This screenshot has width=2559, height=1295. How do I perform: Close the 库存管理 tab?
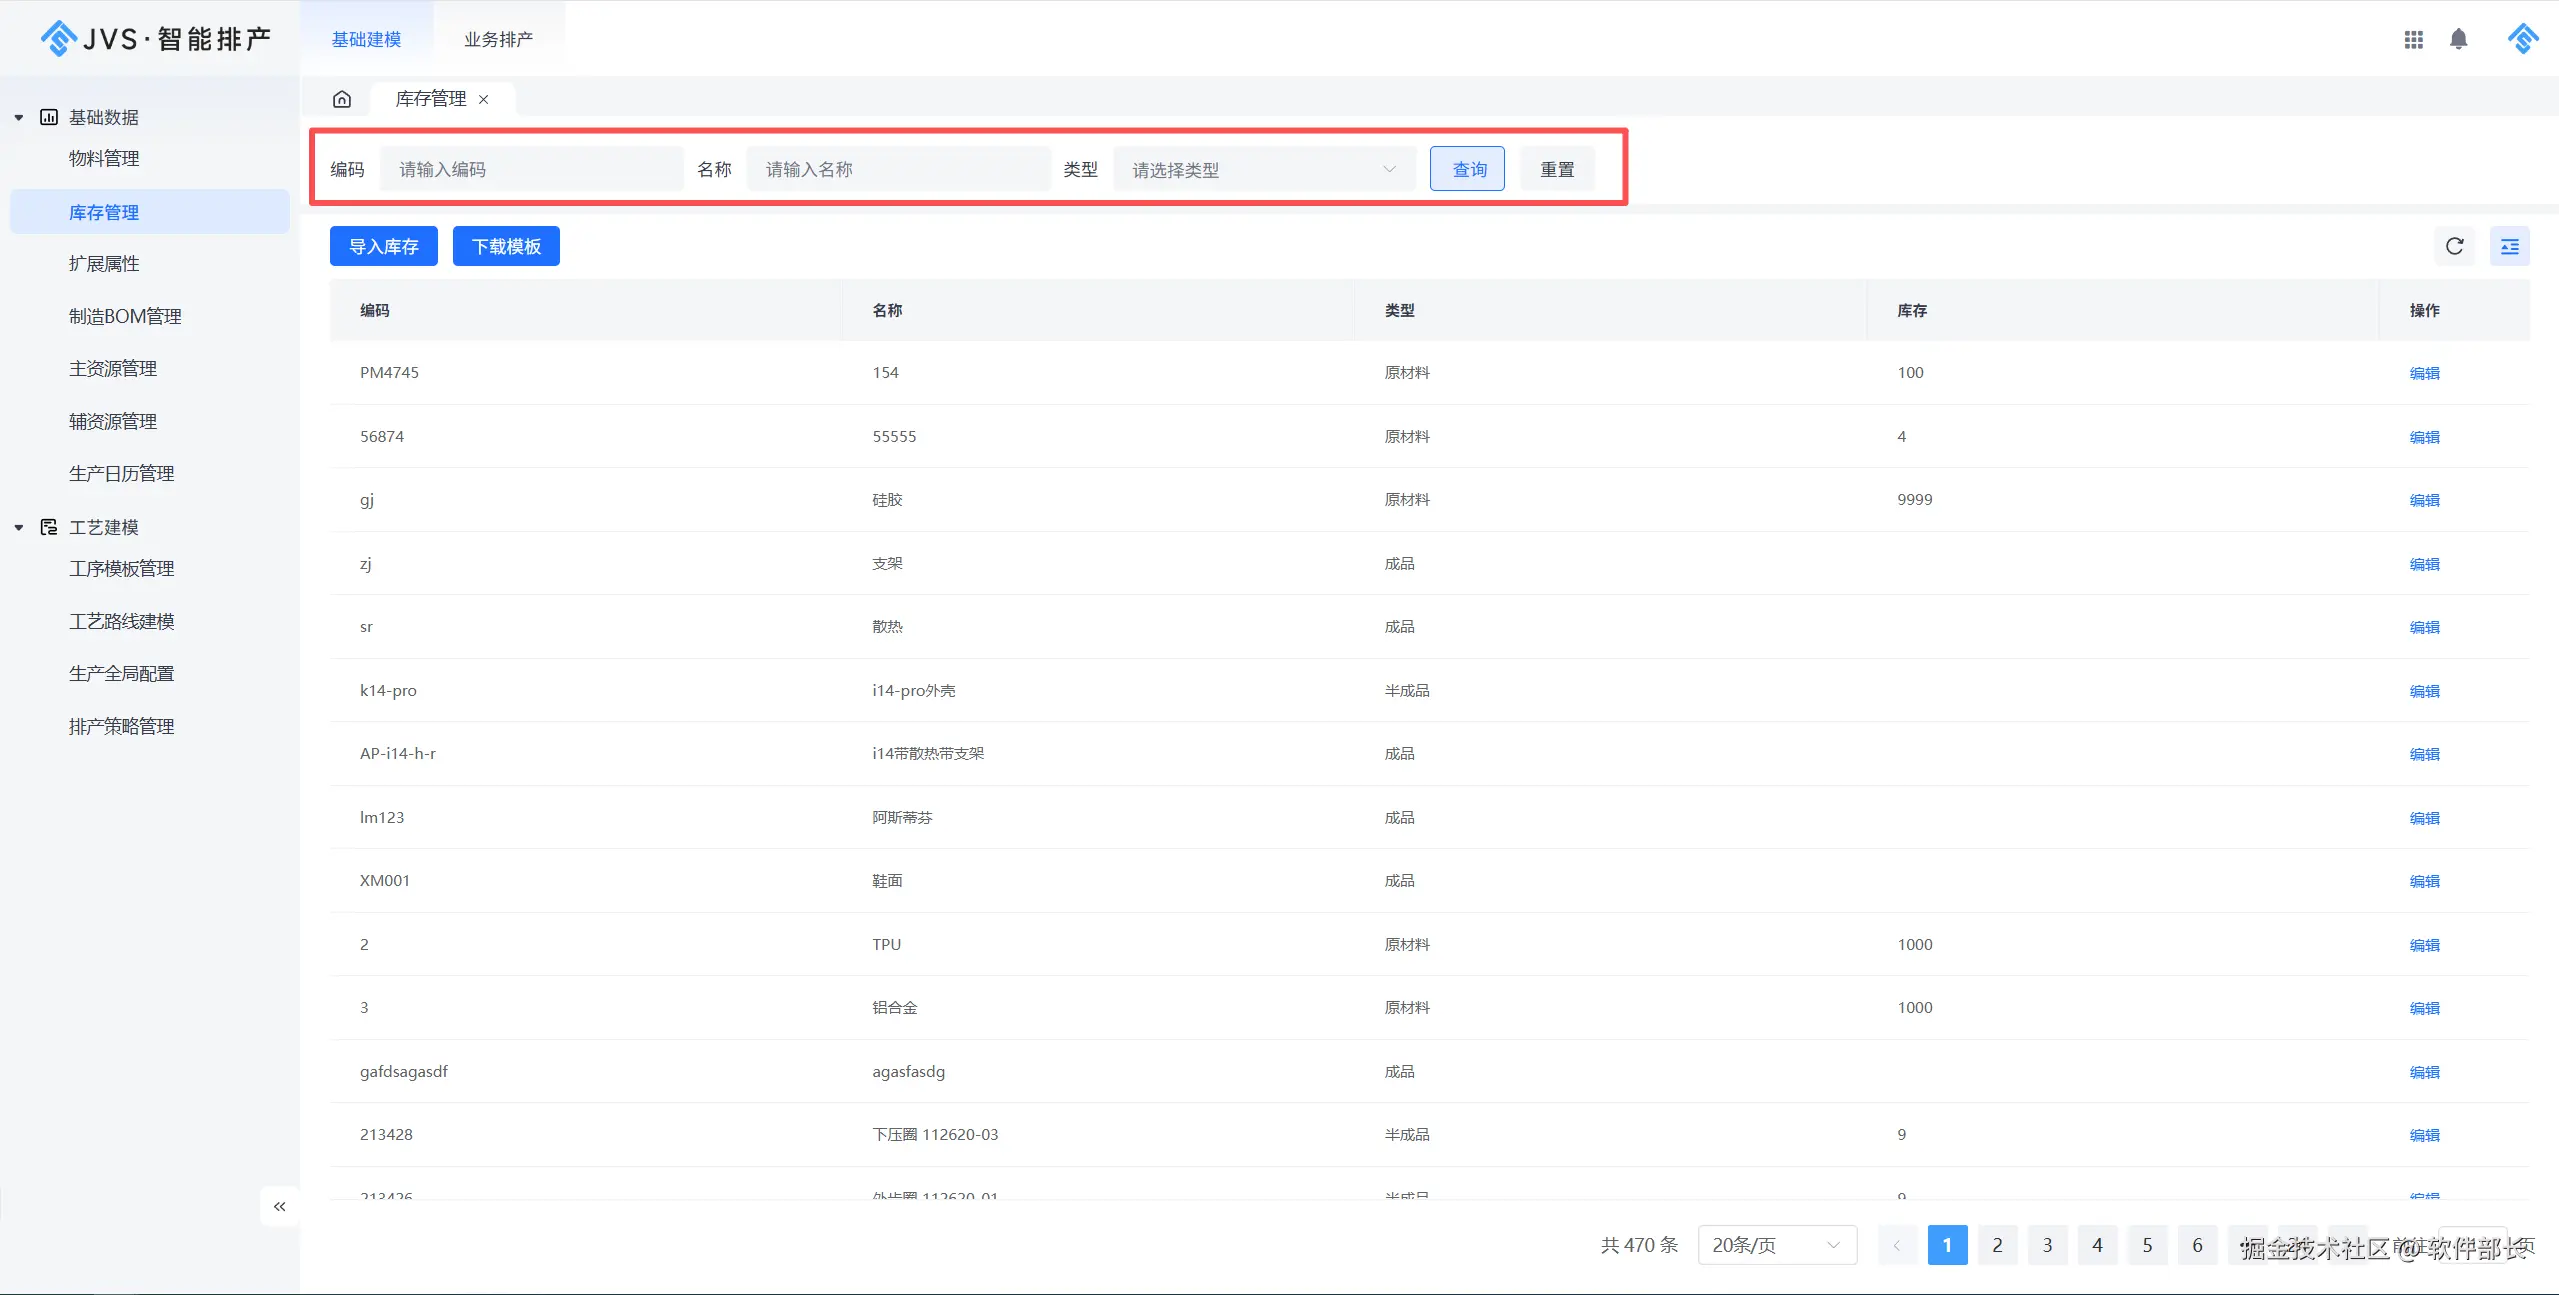484,99
